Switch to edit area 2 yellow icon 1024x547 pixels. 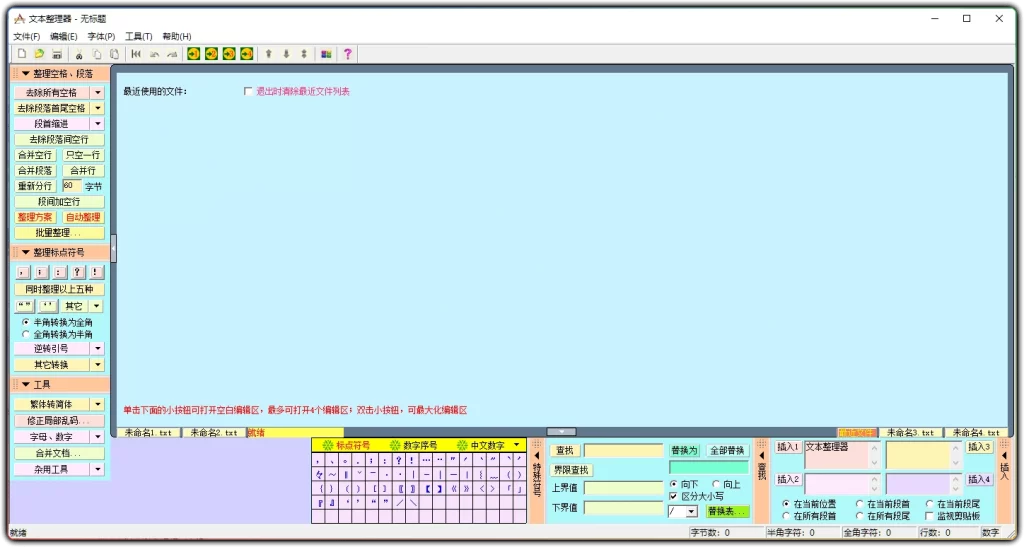coord(211,54)
